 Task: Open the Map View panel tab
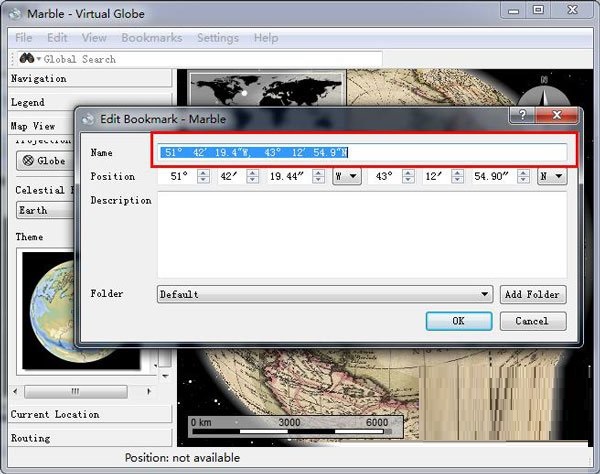point(42,126)
